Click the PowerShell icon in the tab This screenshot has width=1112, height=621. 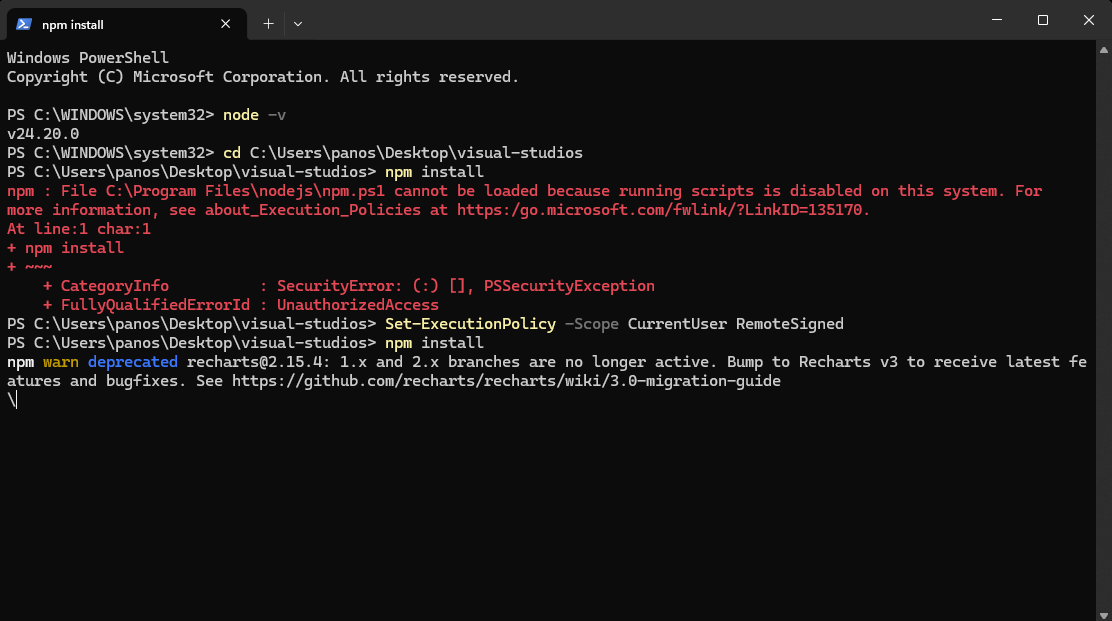[x=23, y=24]
